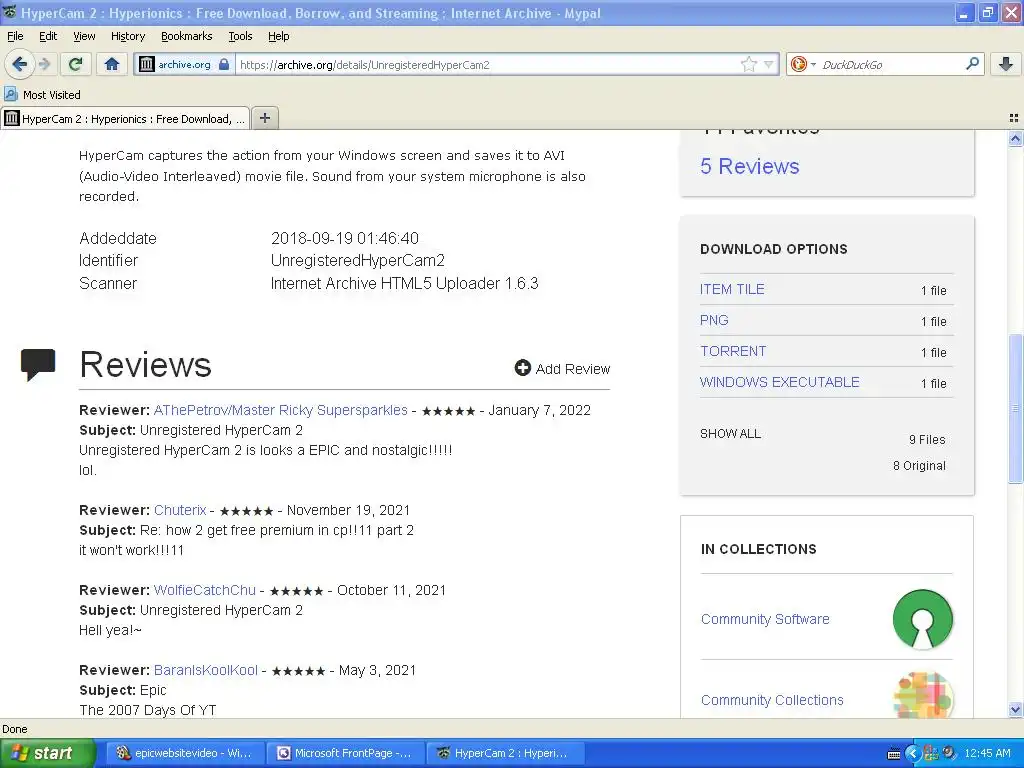Click the Reviews speech bubble icon
This screenshot has height=768, width=1024.
(38, 364)
